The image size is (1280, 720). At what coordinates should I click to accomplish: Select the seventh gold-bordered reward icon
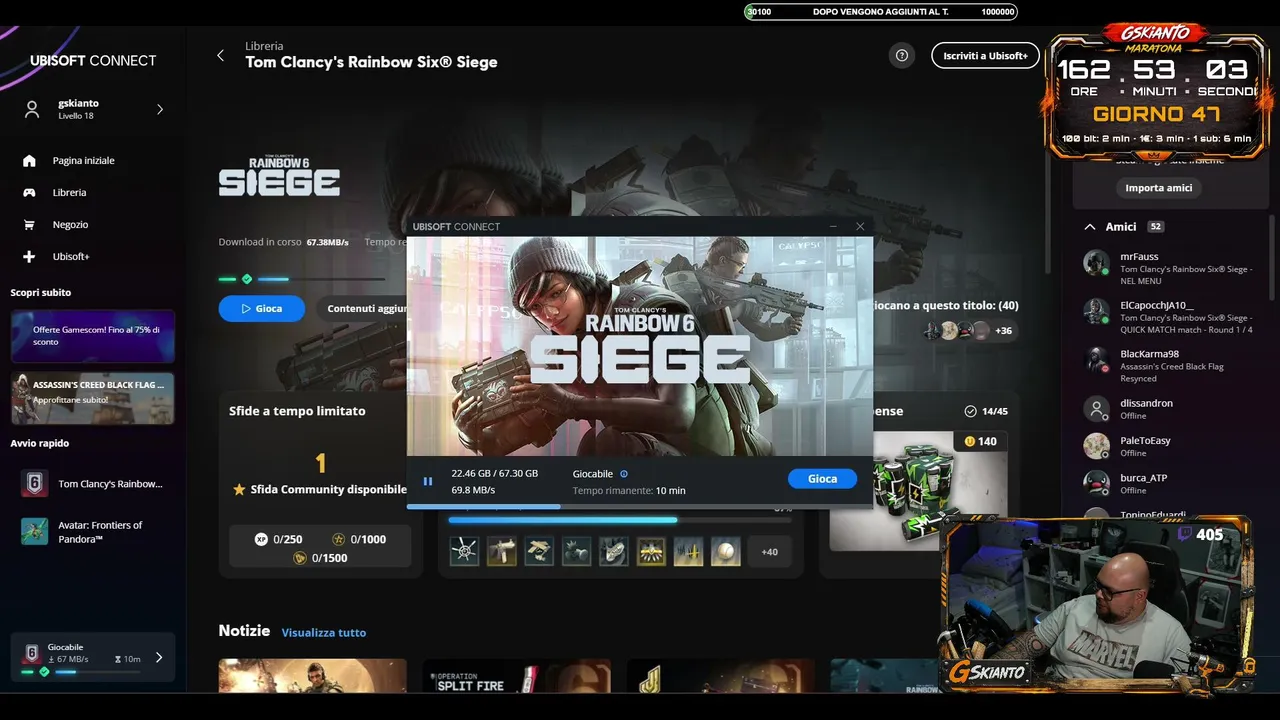(689, 551)
